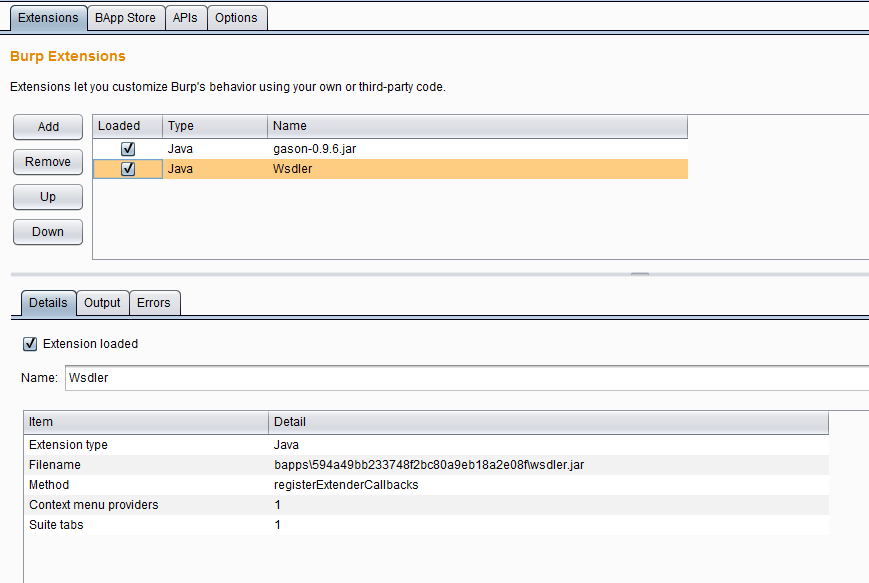Sort extensions by Name column header
This screenshot has width=869, height=583.
(x=477, y=126)
